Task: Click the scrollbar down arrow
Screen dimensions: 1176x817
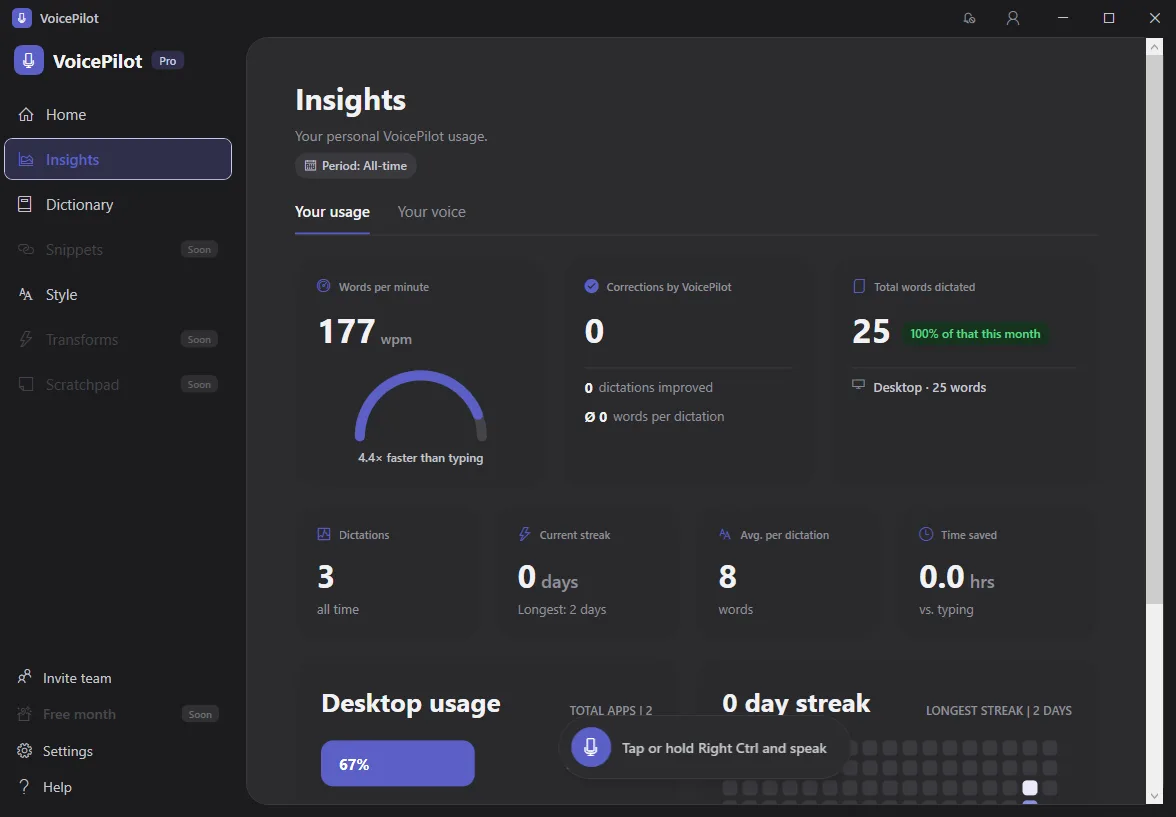Action: tap(1154, 796)
